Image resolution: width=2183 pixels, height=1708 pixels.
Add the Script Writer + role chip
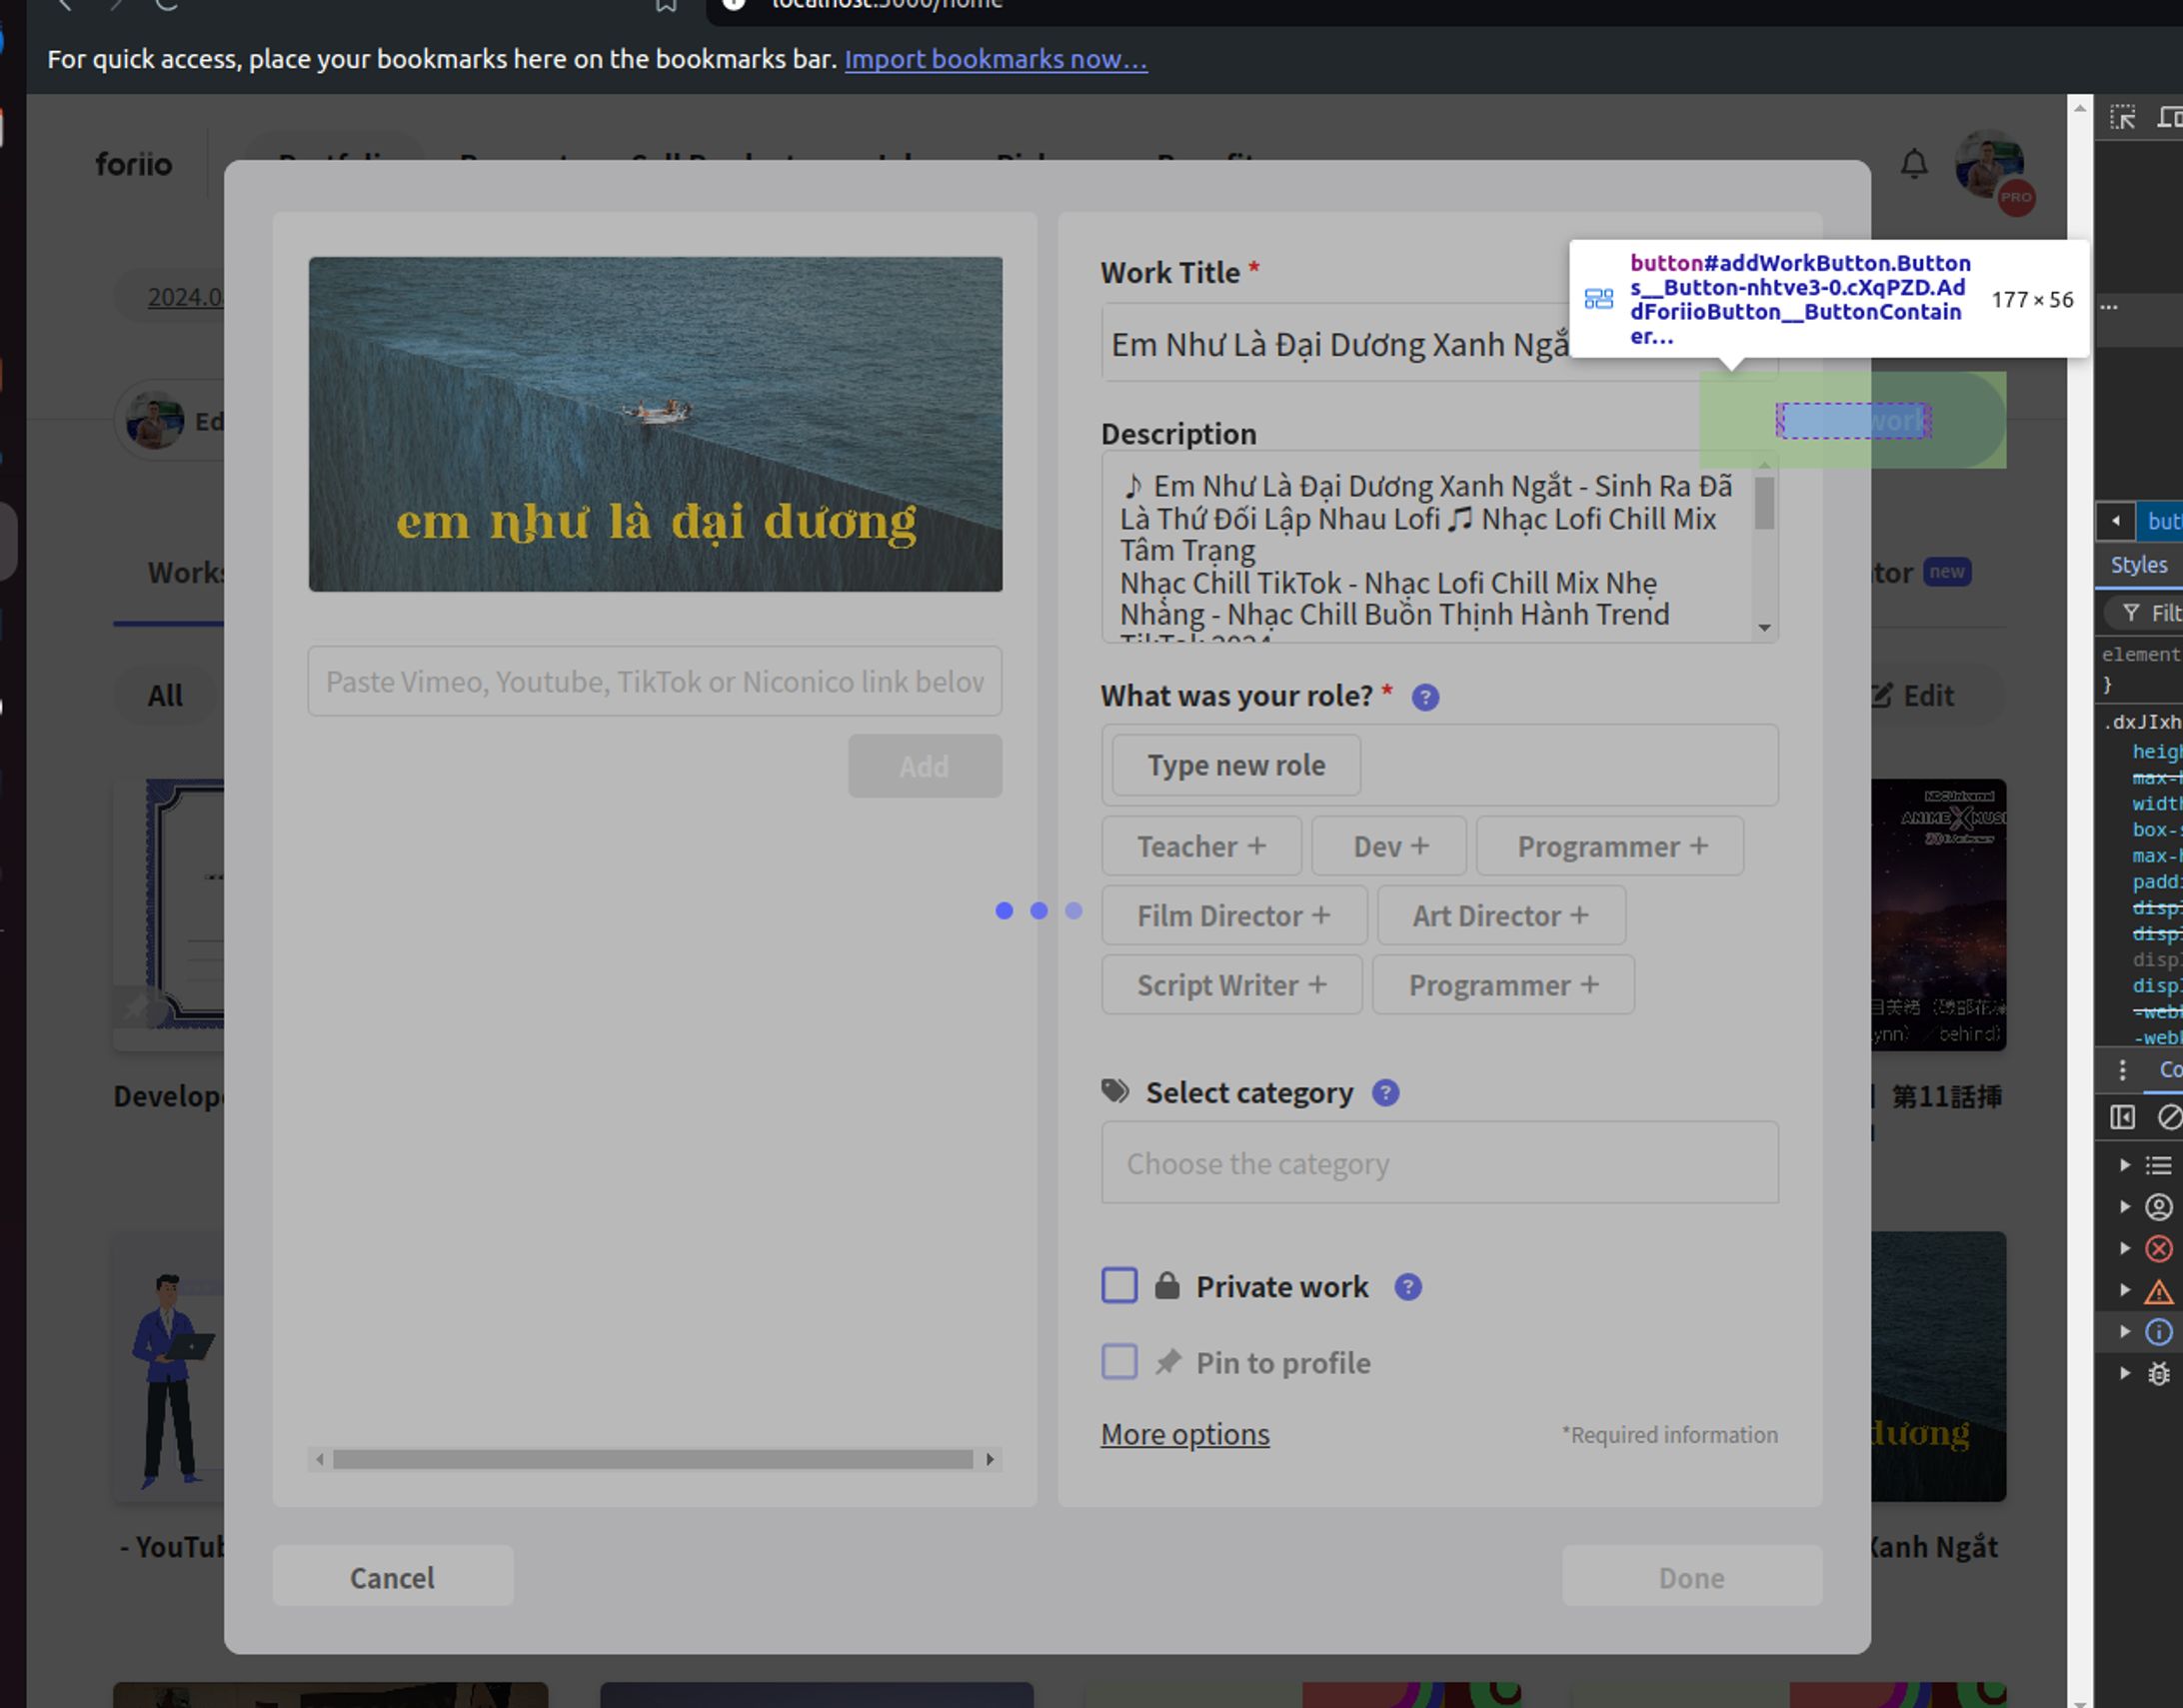coord(1232,984)
